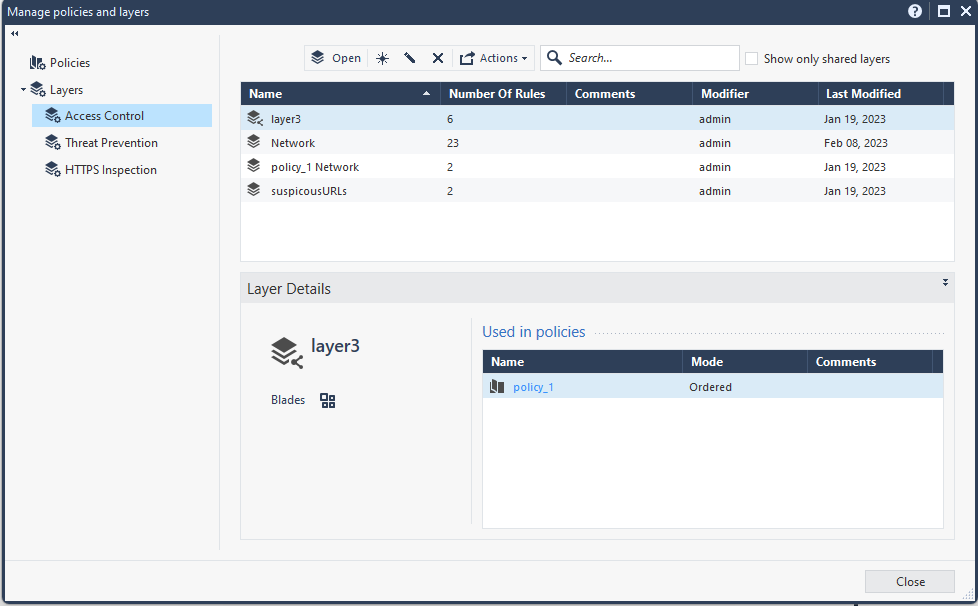
Task: Click the policy_1 Network layer icon
Action: click(254, 167)
